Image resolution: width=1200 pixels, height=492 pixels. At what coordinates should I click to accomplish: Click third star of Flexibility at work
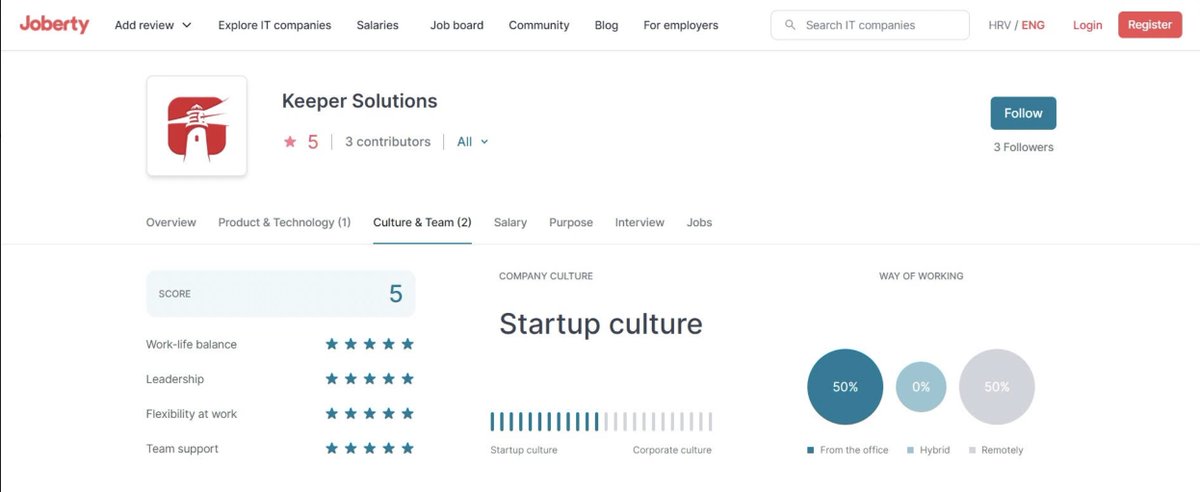(x=370, y=414)
